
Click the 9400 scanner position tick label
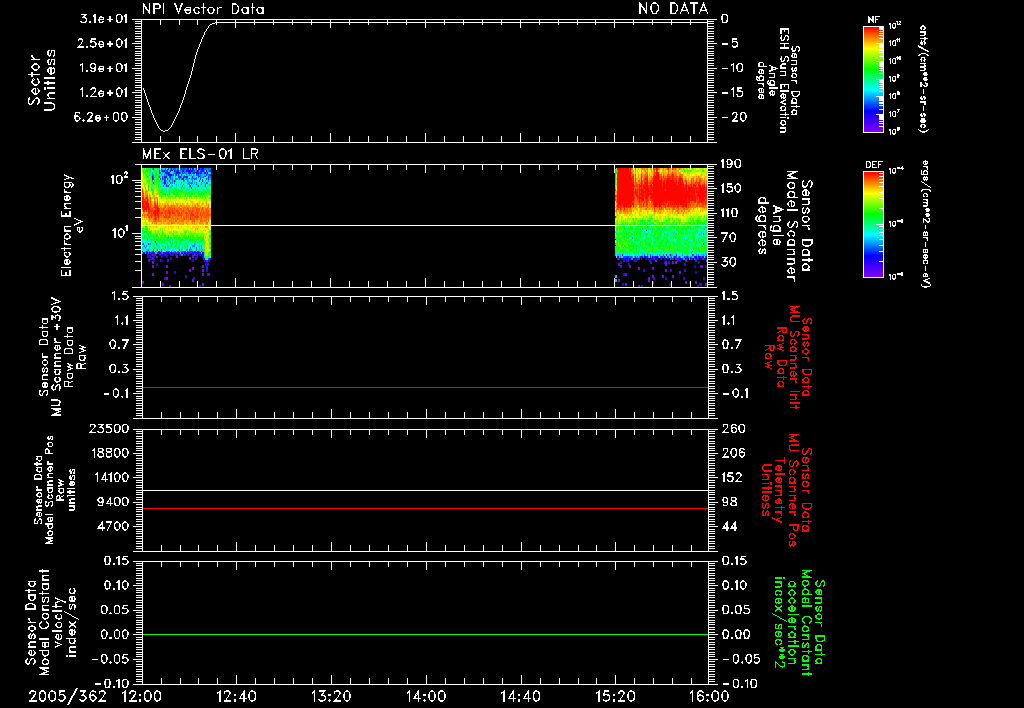114,502
